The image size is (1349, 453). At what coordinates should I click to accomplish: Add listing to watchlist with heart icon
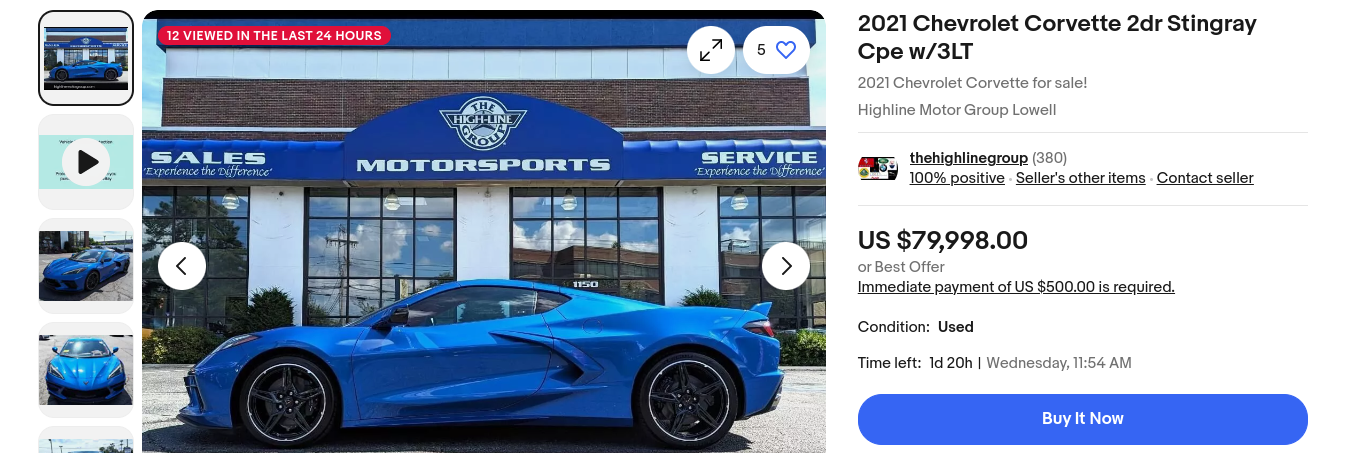pyautogui.click(x=776, y=50)
